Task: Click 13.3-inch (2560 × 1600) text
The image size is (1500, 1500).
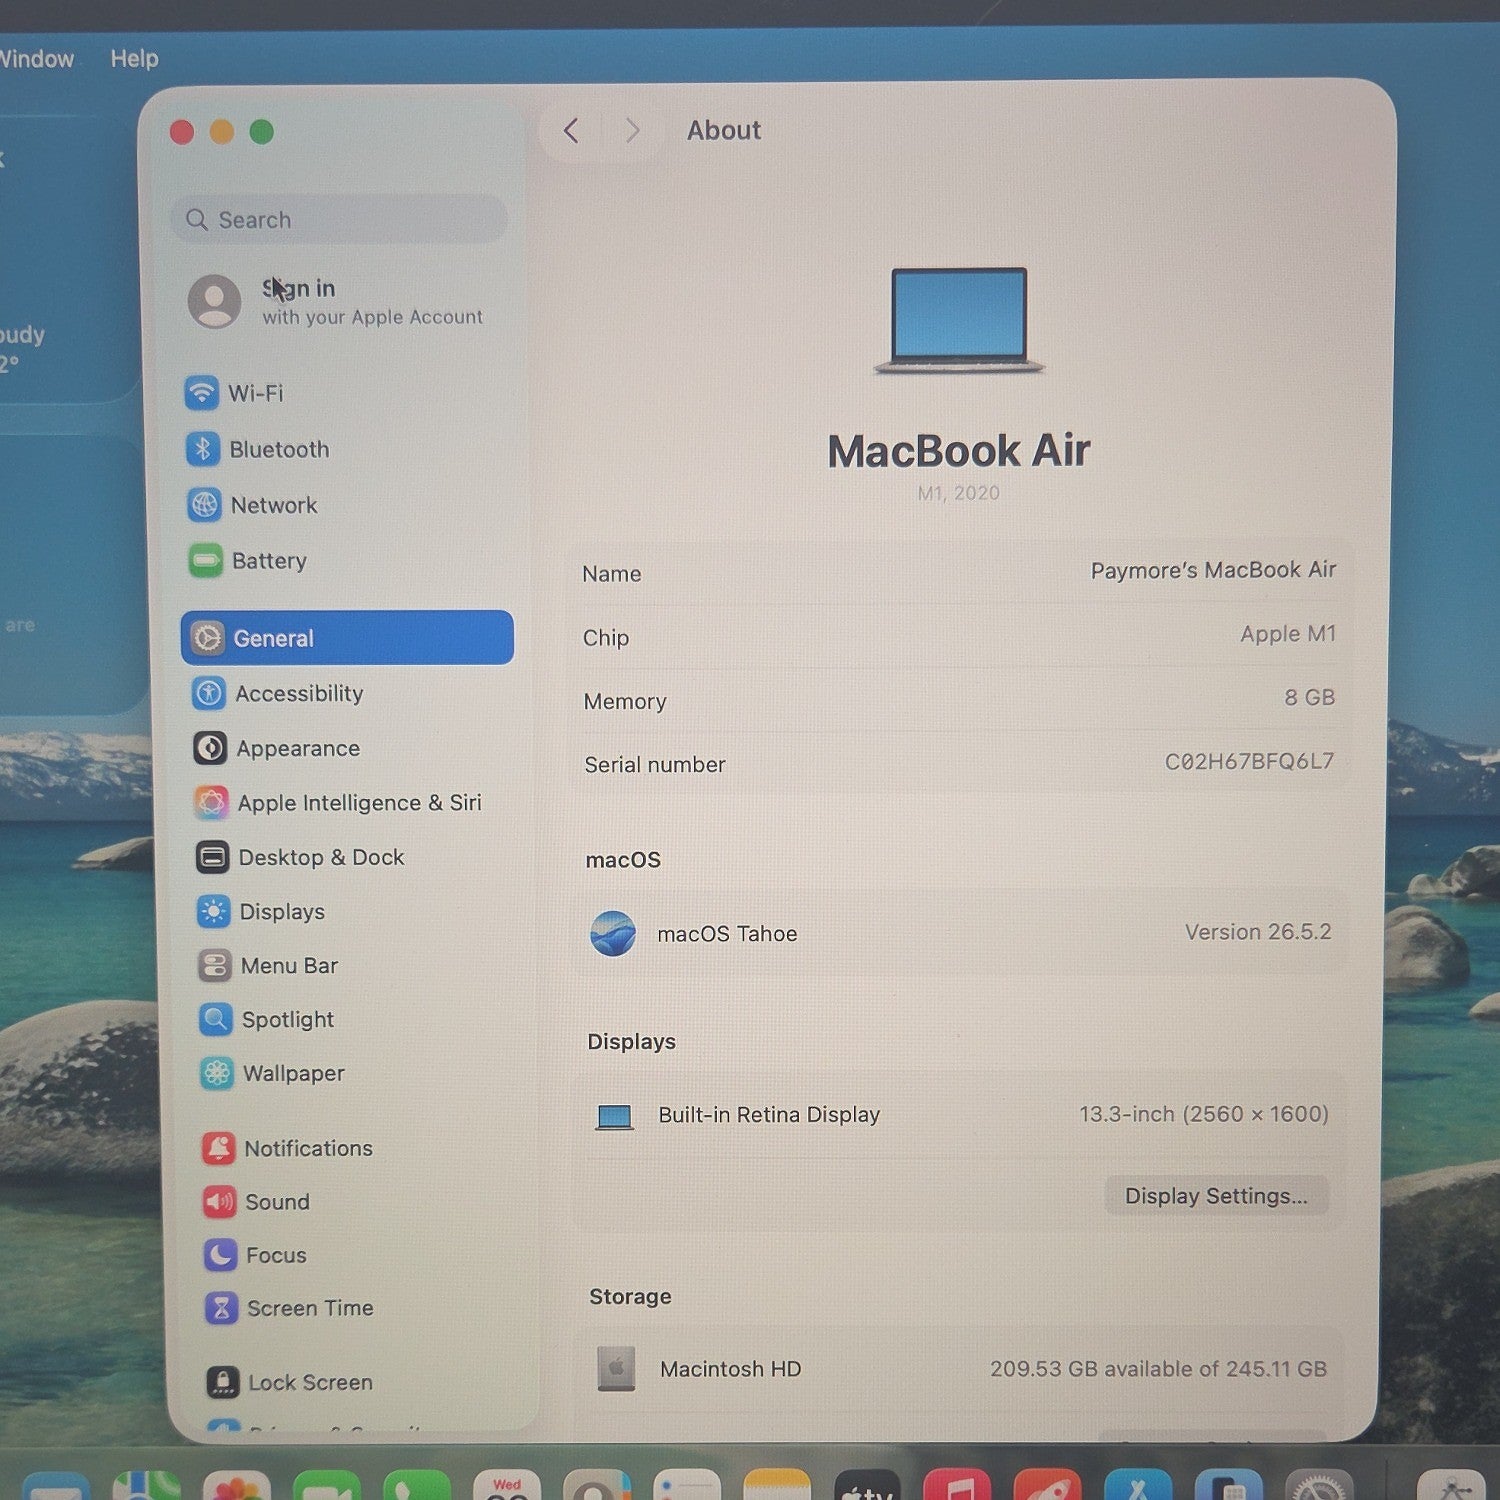Action: 1204,1114
